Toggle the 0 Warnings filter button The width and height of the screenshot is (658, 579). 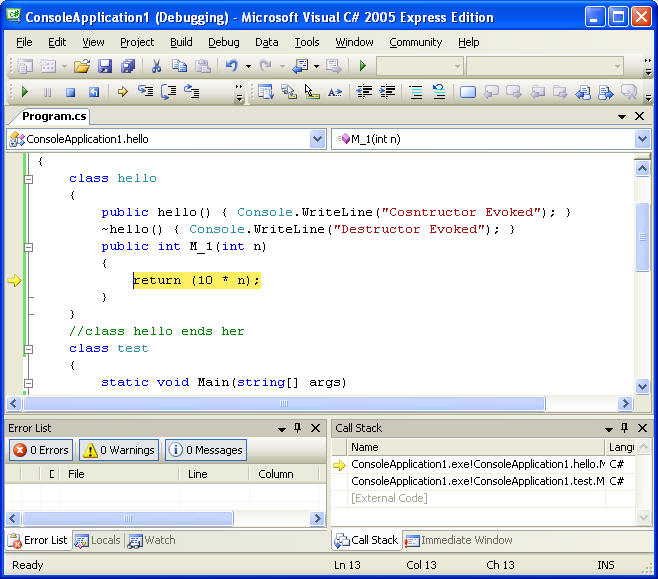click(x=119, y=450)
